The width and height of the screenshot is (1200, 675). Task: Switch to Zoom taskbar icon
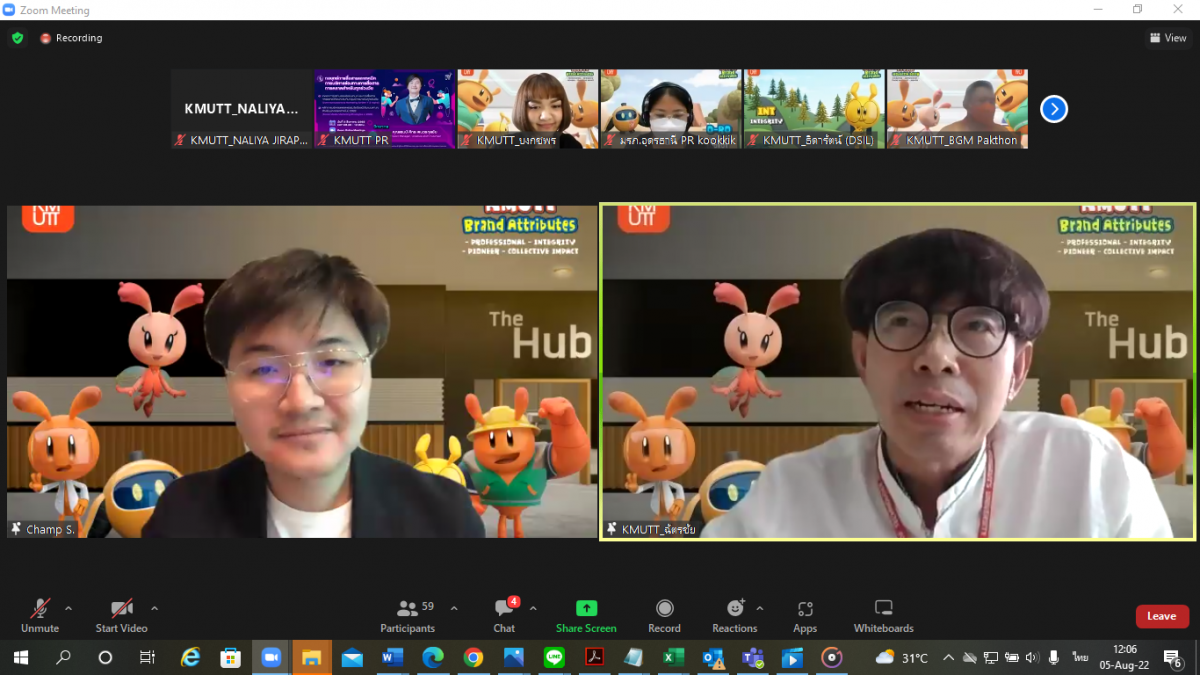(271, 657)
